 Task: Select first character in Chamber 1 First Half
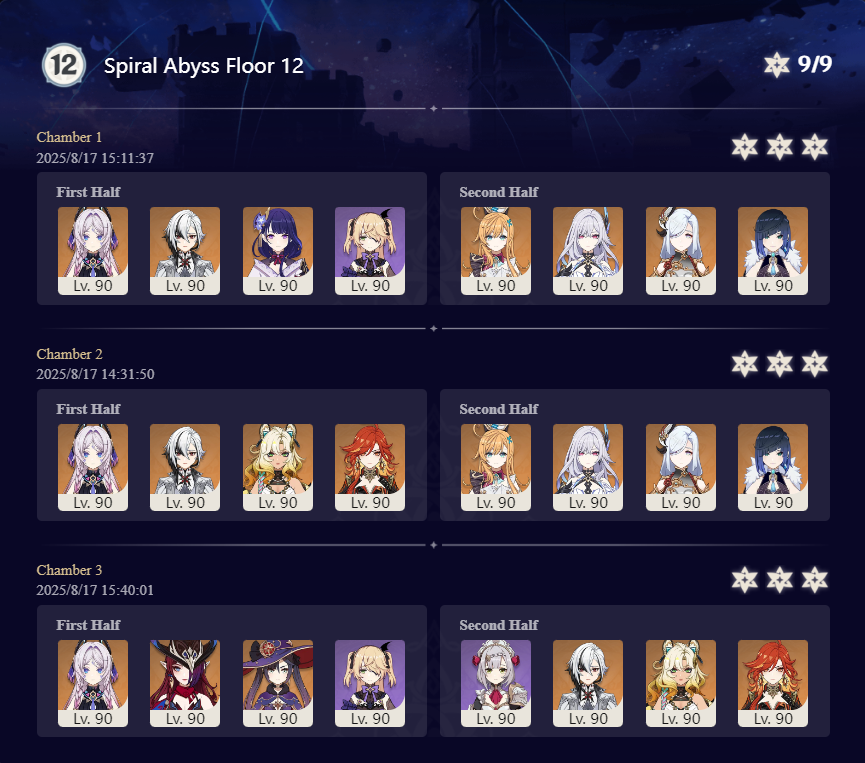click(x=93, y=250)
